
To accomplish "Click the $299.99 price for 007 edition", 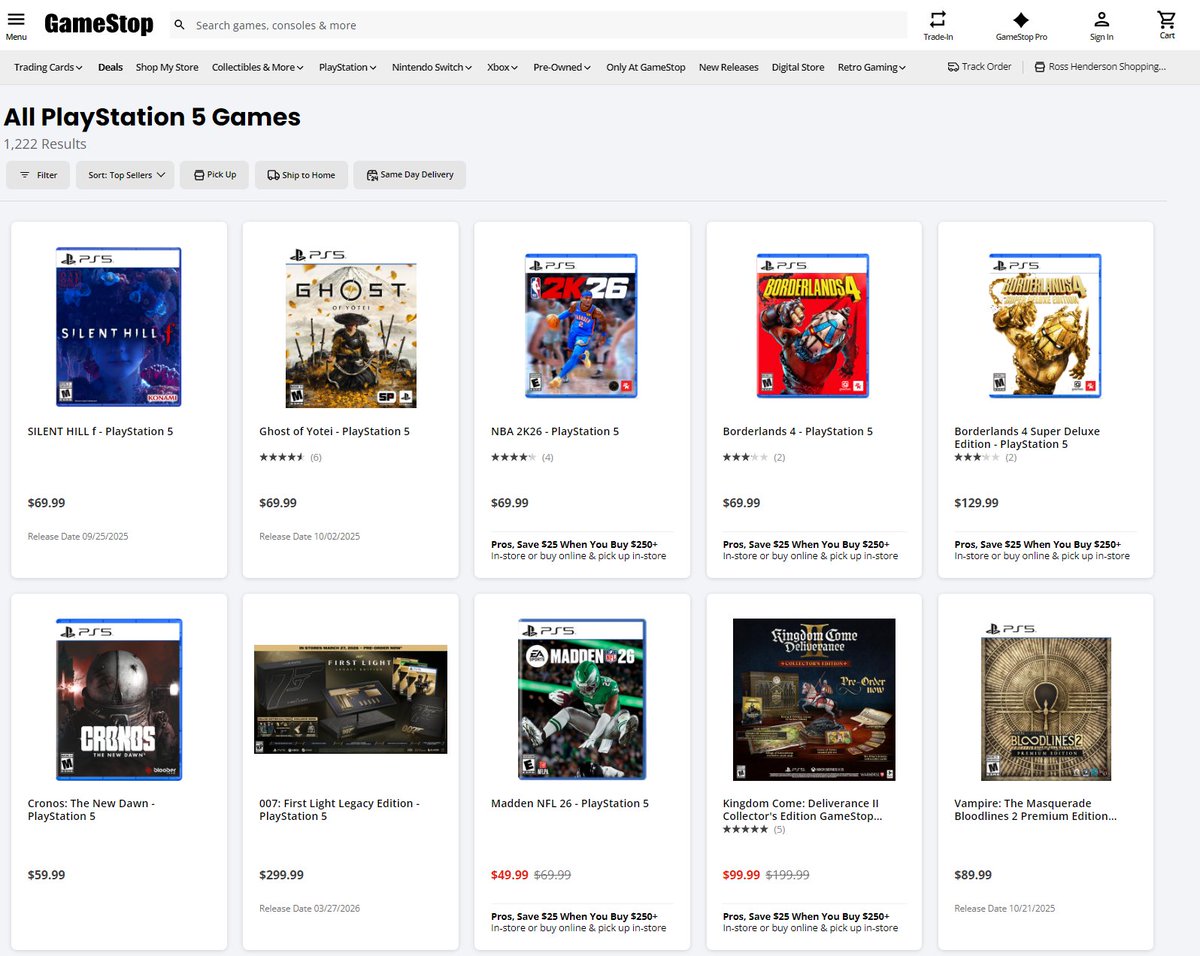I will coord(281,875).
